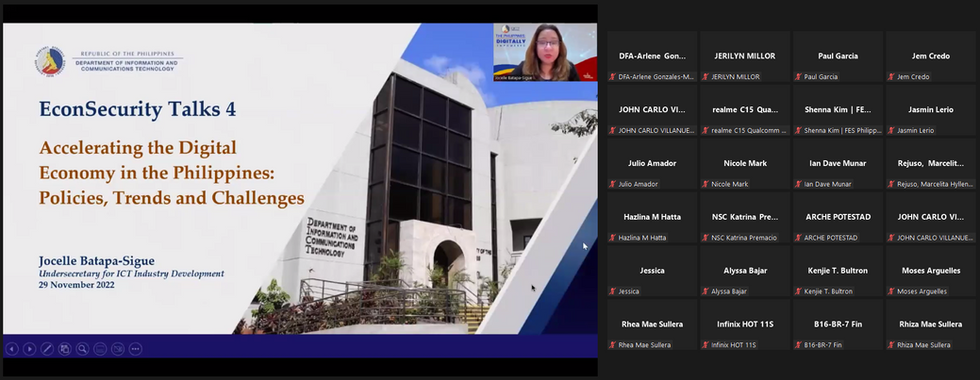Screen dimensions: 980x380
Task: Advance to next slide with forward arrow
Action: click(x=29, y=349)
